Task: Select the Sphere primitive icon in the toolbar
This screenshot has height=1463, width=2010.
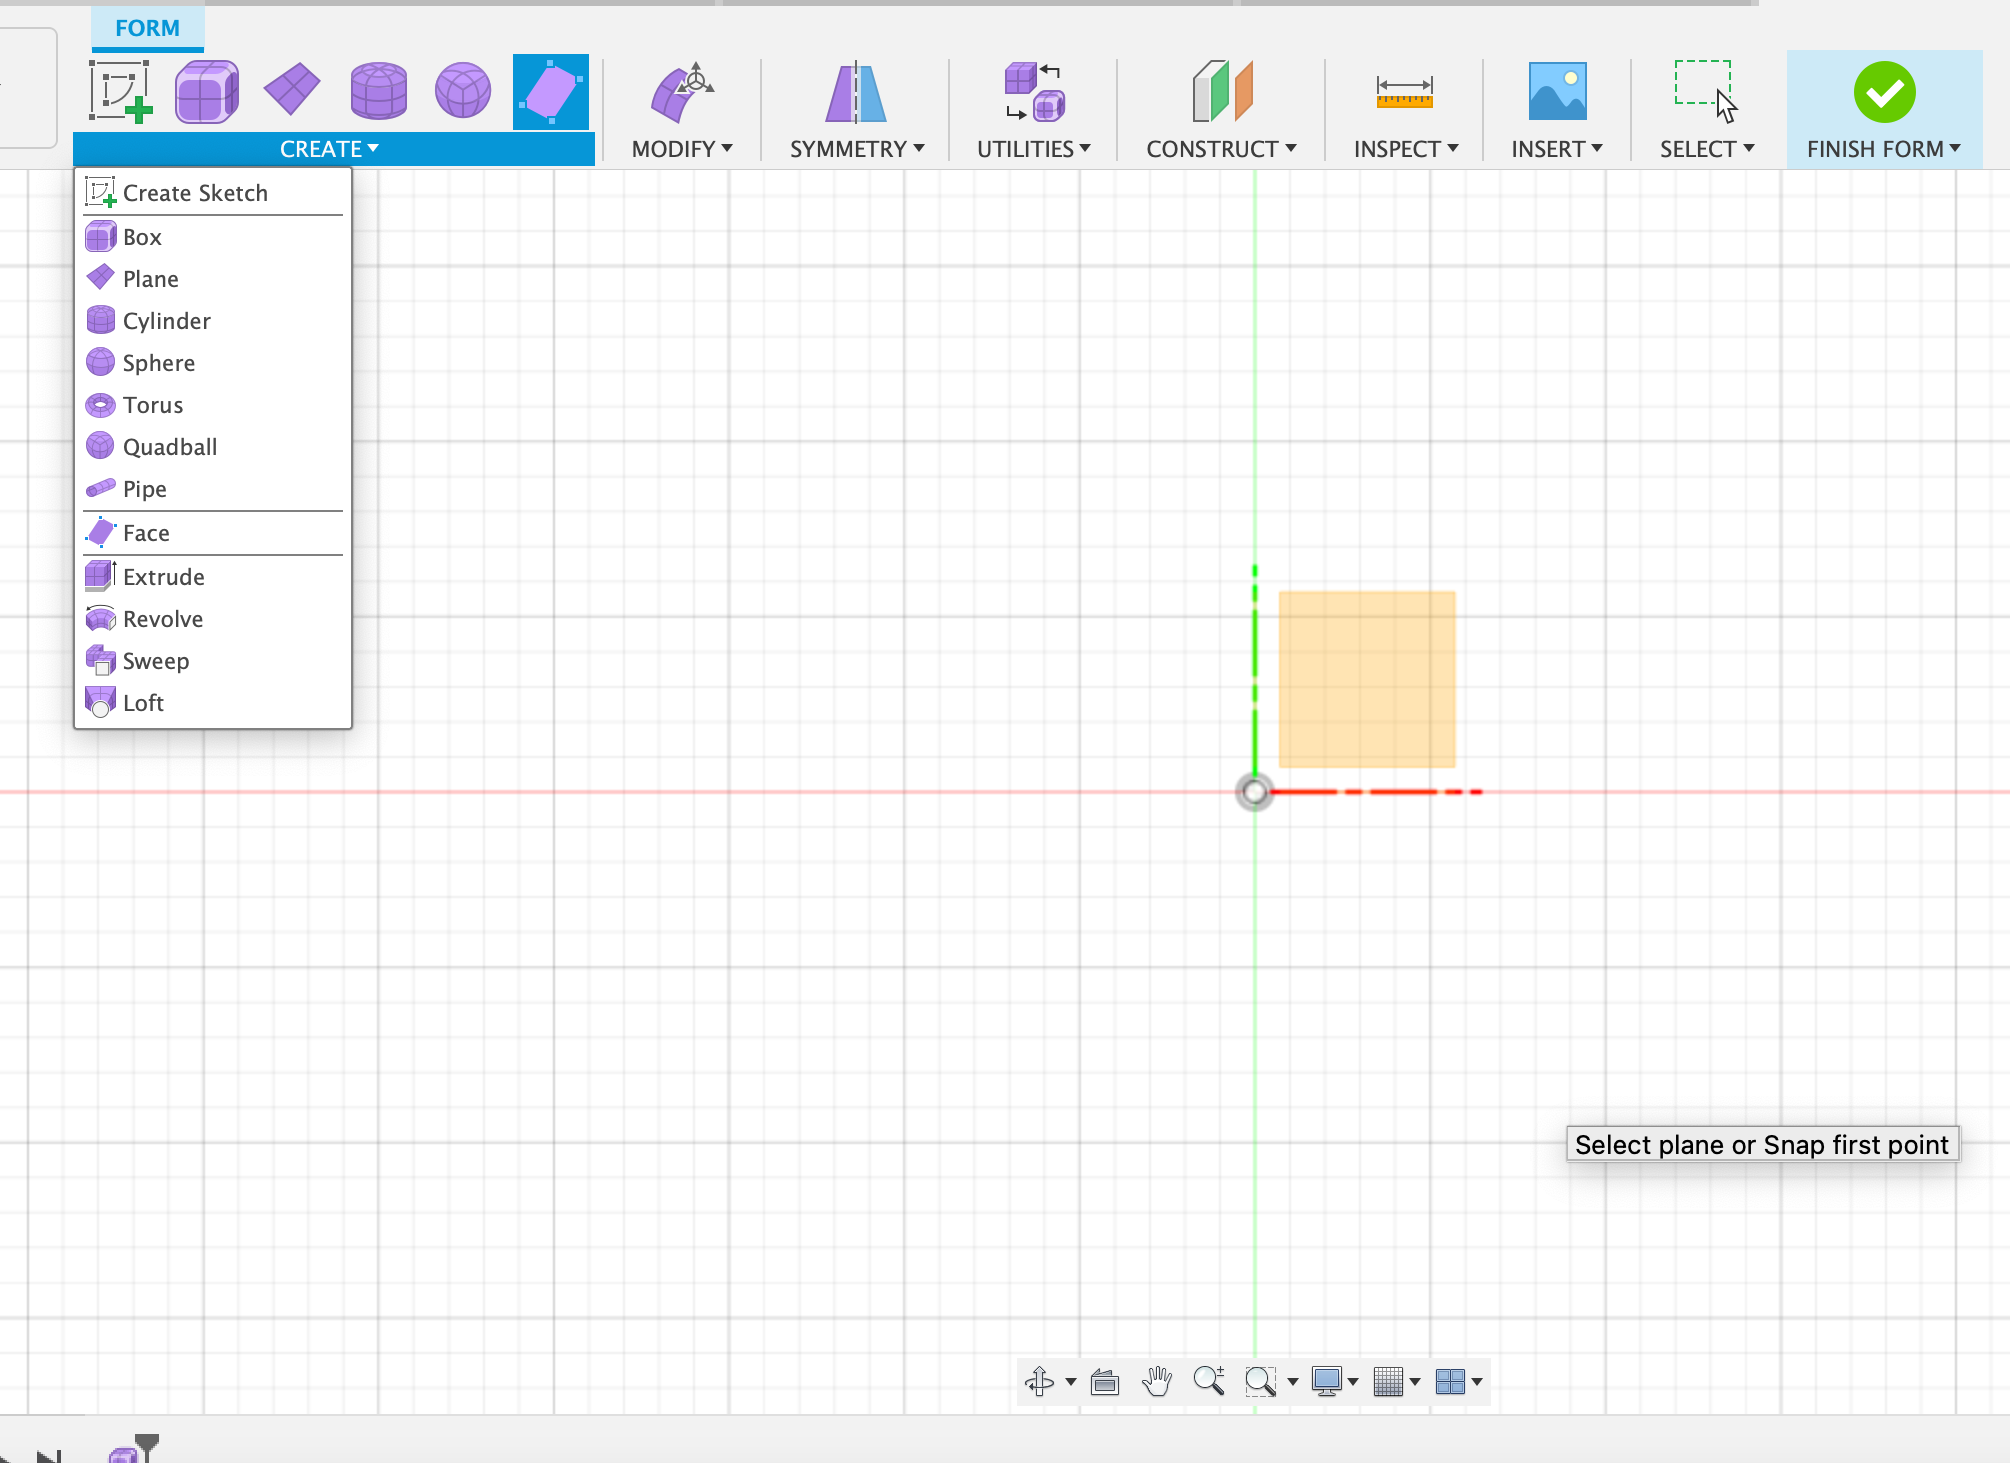Action: tap(463, 91)
